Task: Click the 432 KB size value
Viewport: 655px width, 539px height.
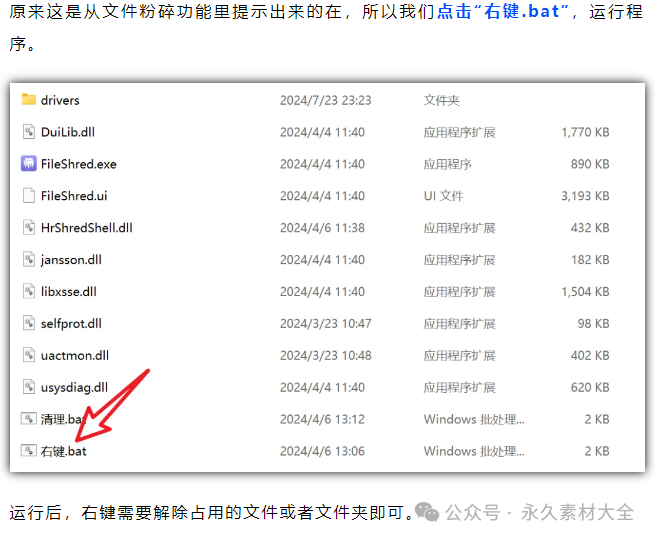Action: (x=590, y=228)
